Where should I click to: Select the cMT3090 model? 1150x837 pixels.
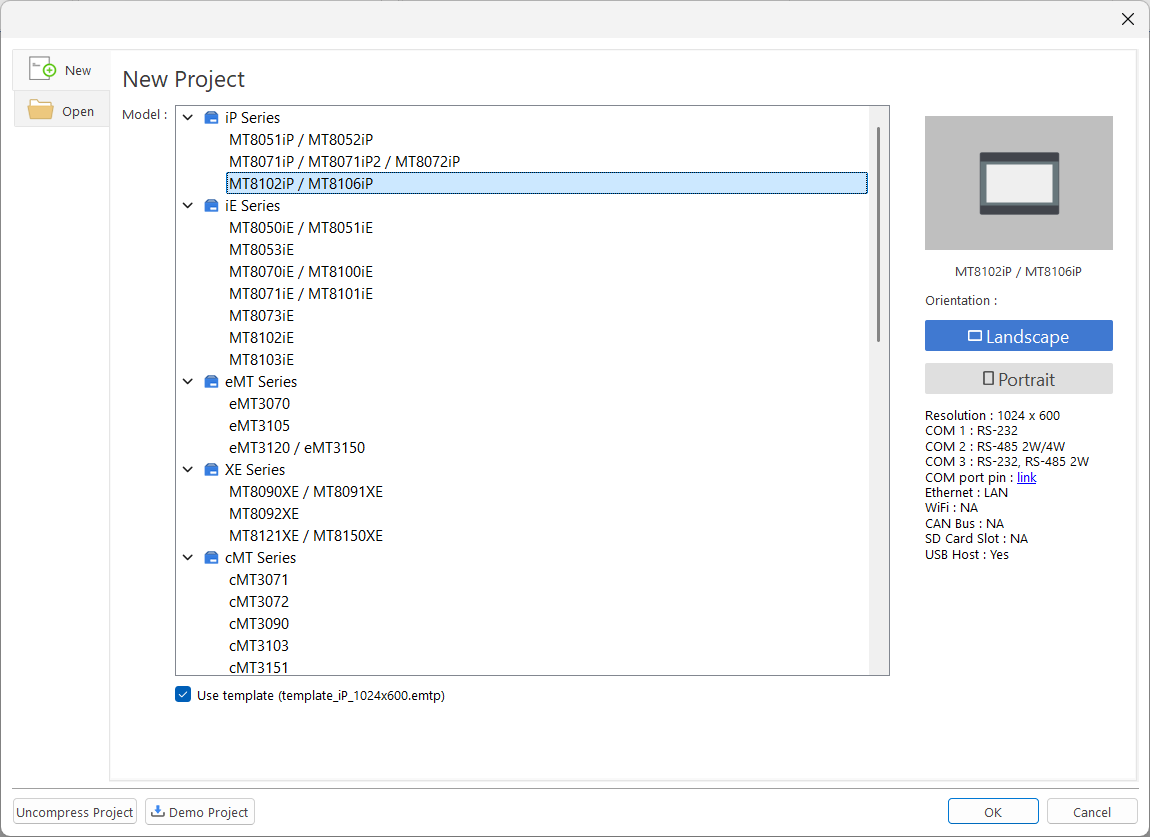click(259, 624)
